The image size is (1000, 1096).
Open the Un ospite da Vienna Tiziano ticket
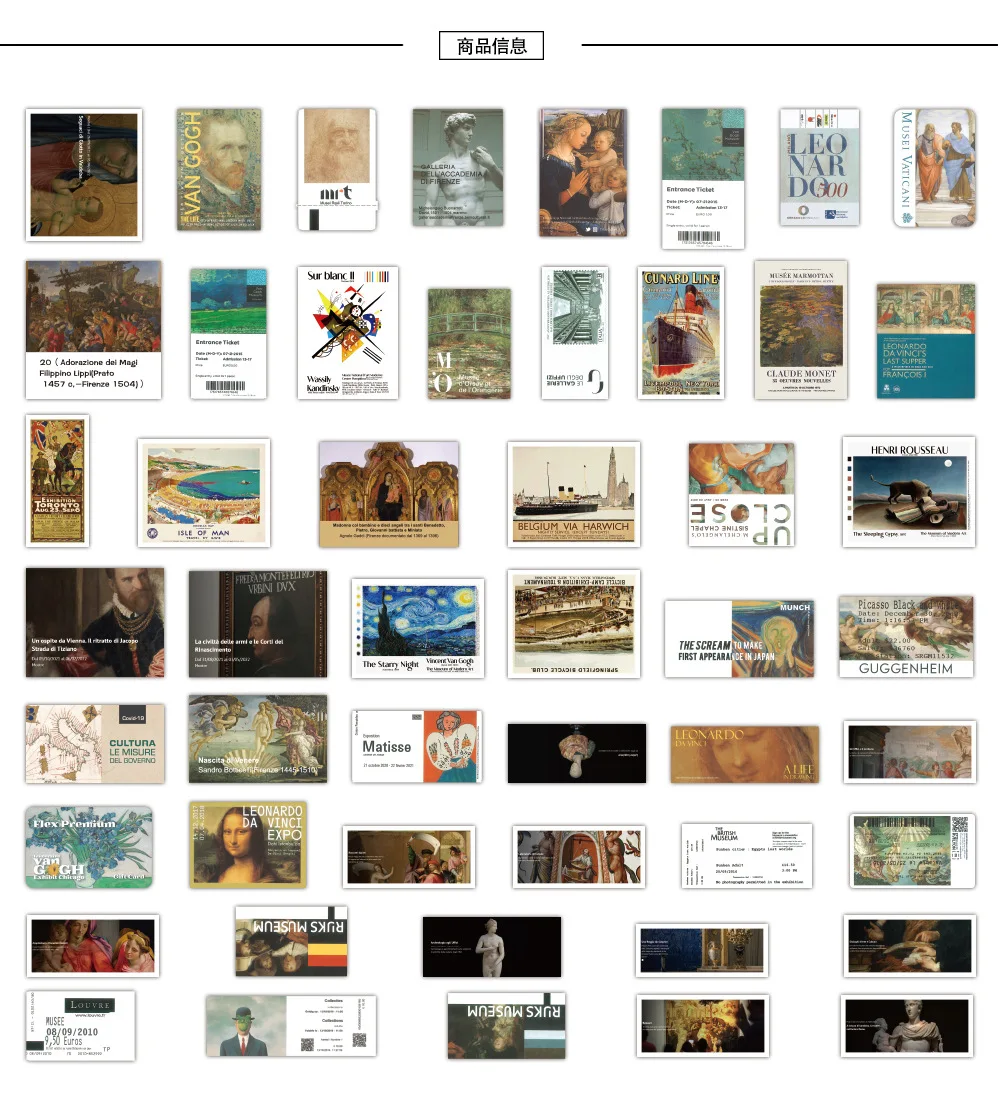pyautogui.click(x=95, y=622)
